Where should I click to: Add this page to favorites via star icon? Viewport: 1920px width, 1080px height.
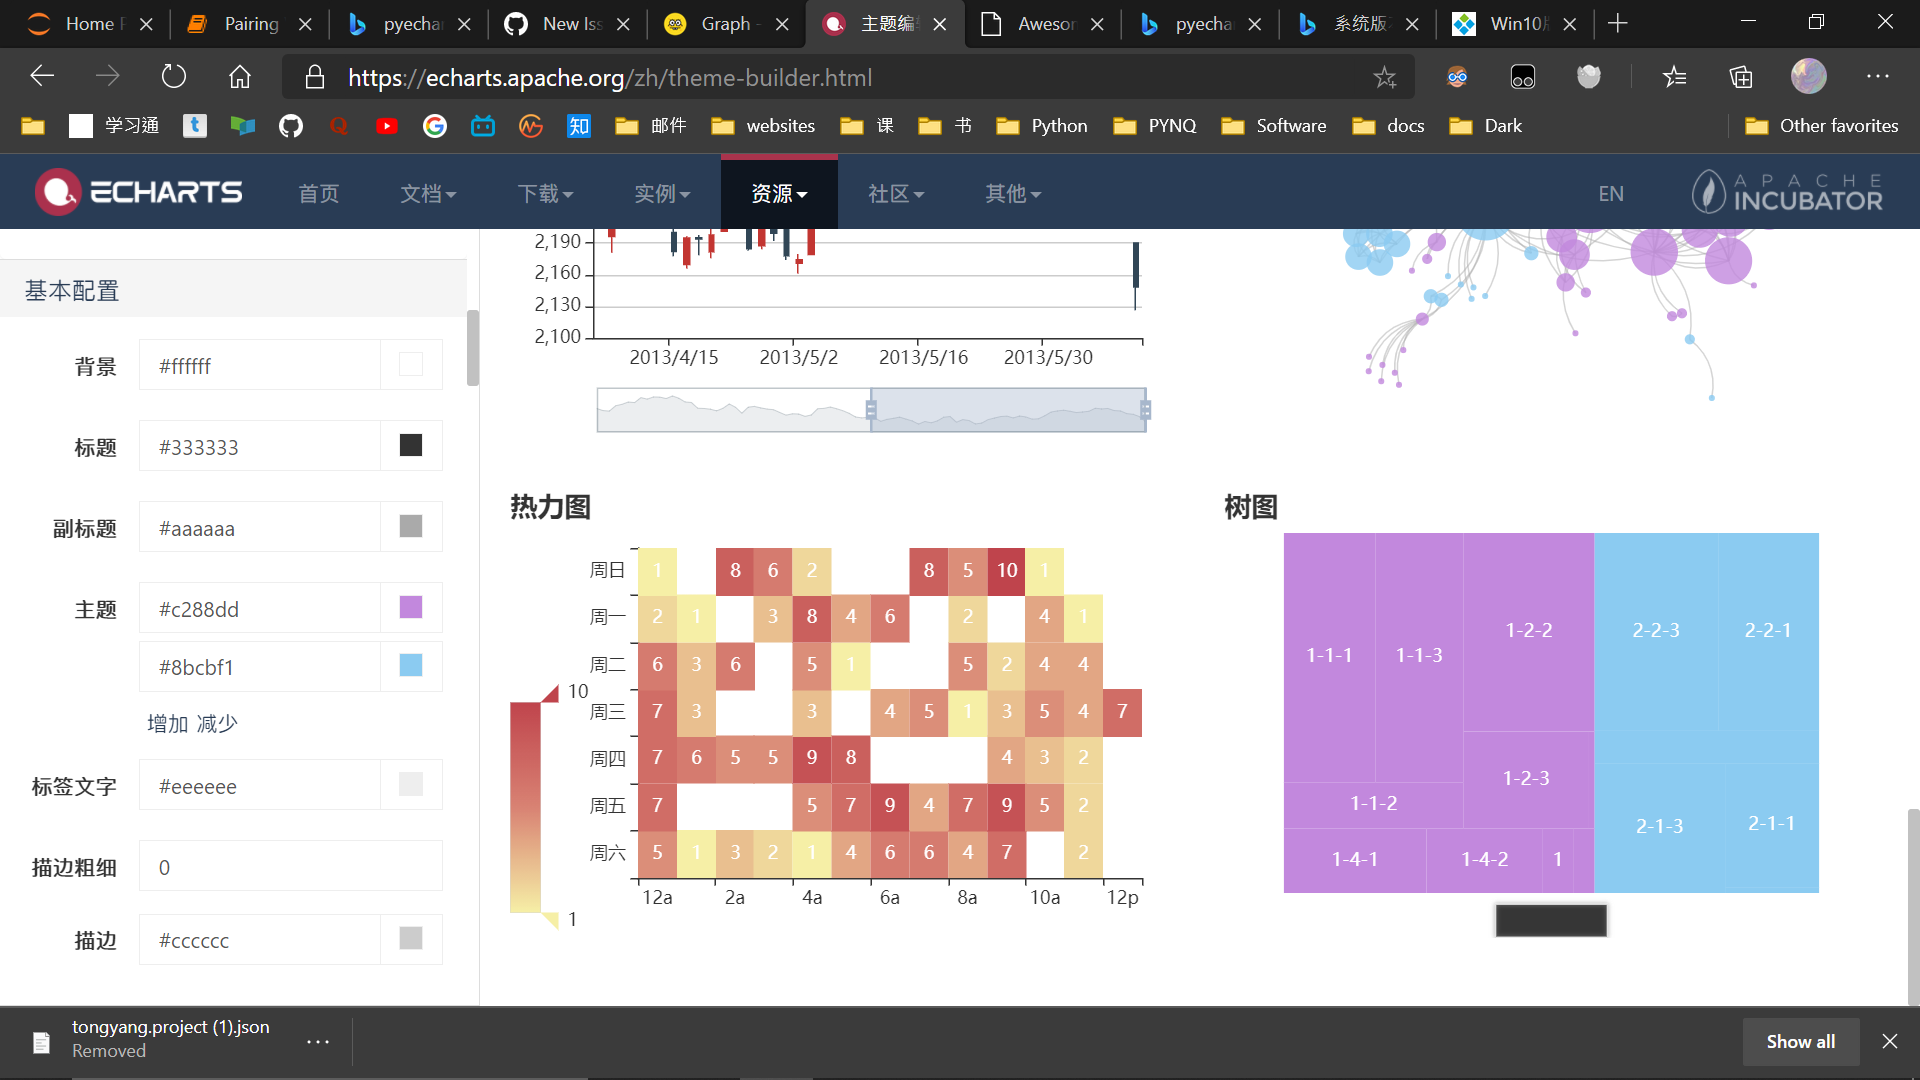pos(1384,76)
